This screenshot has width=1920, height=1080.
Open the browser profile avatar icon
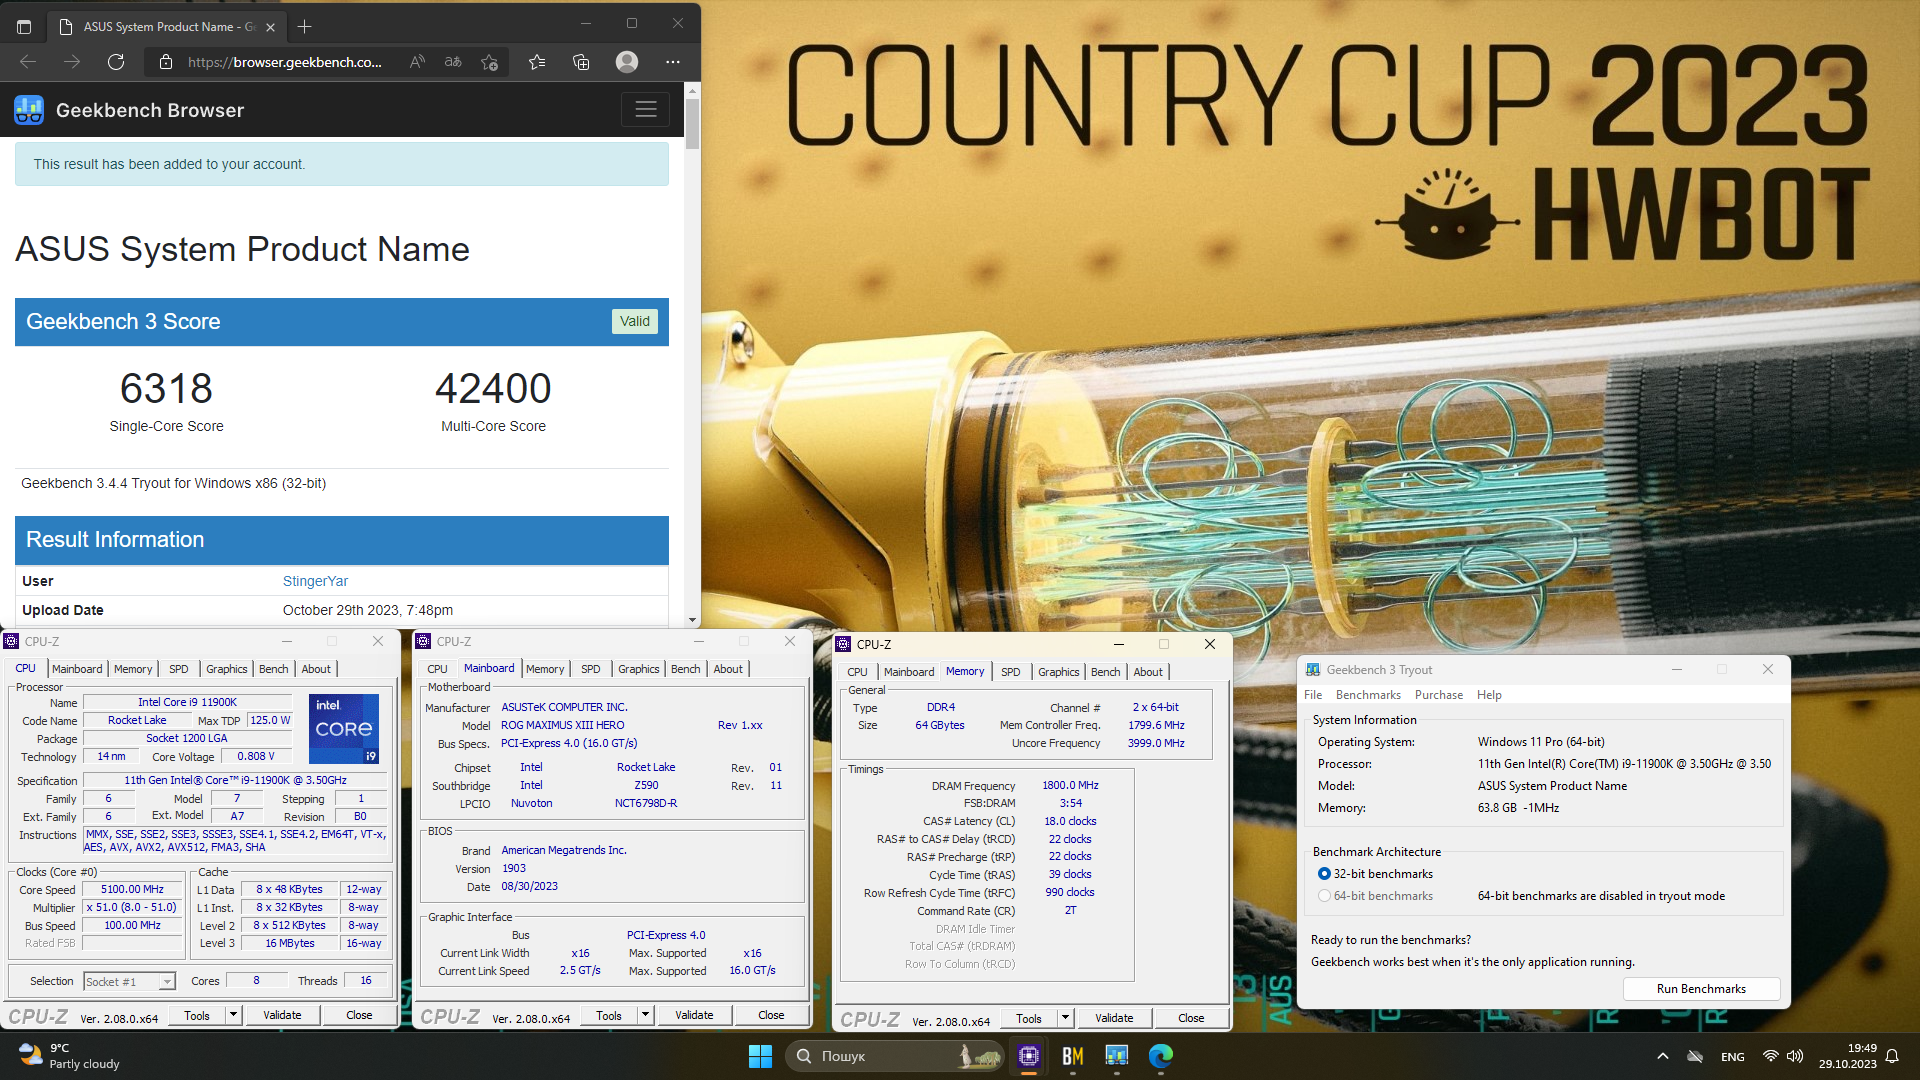pyautogui.click(x=627, y=62)
